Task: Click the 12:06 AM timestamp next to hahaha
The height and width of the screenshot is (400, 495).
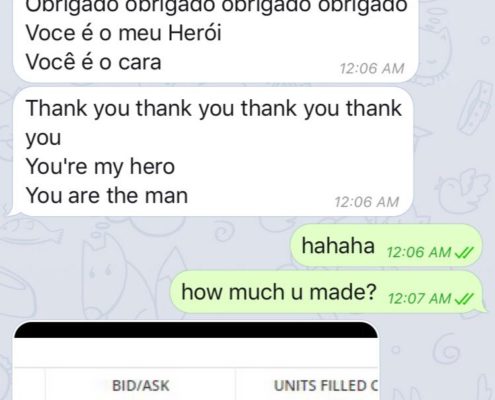Action: tap(419, 253)
